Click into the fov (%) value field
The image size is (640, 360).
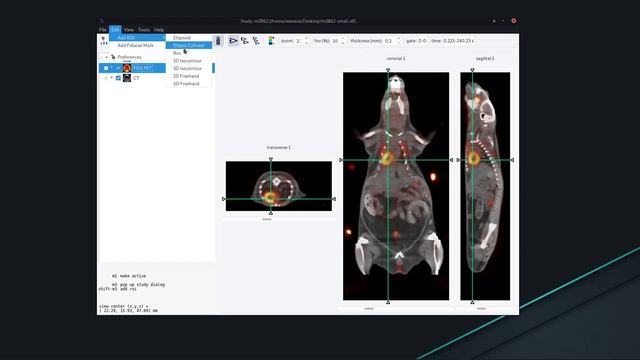point(335,41)
